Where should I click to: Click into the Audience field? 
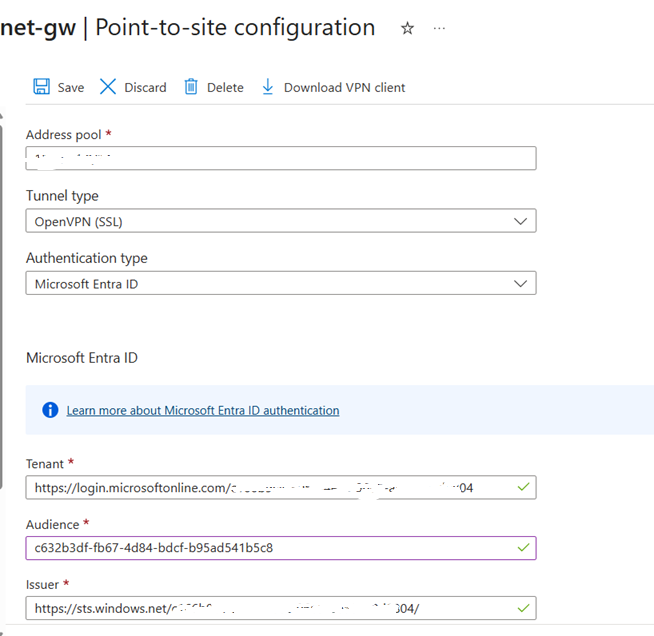(281, 548)
